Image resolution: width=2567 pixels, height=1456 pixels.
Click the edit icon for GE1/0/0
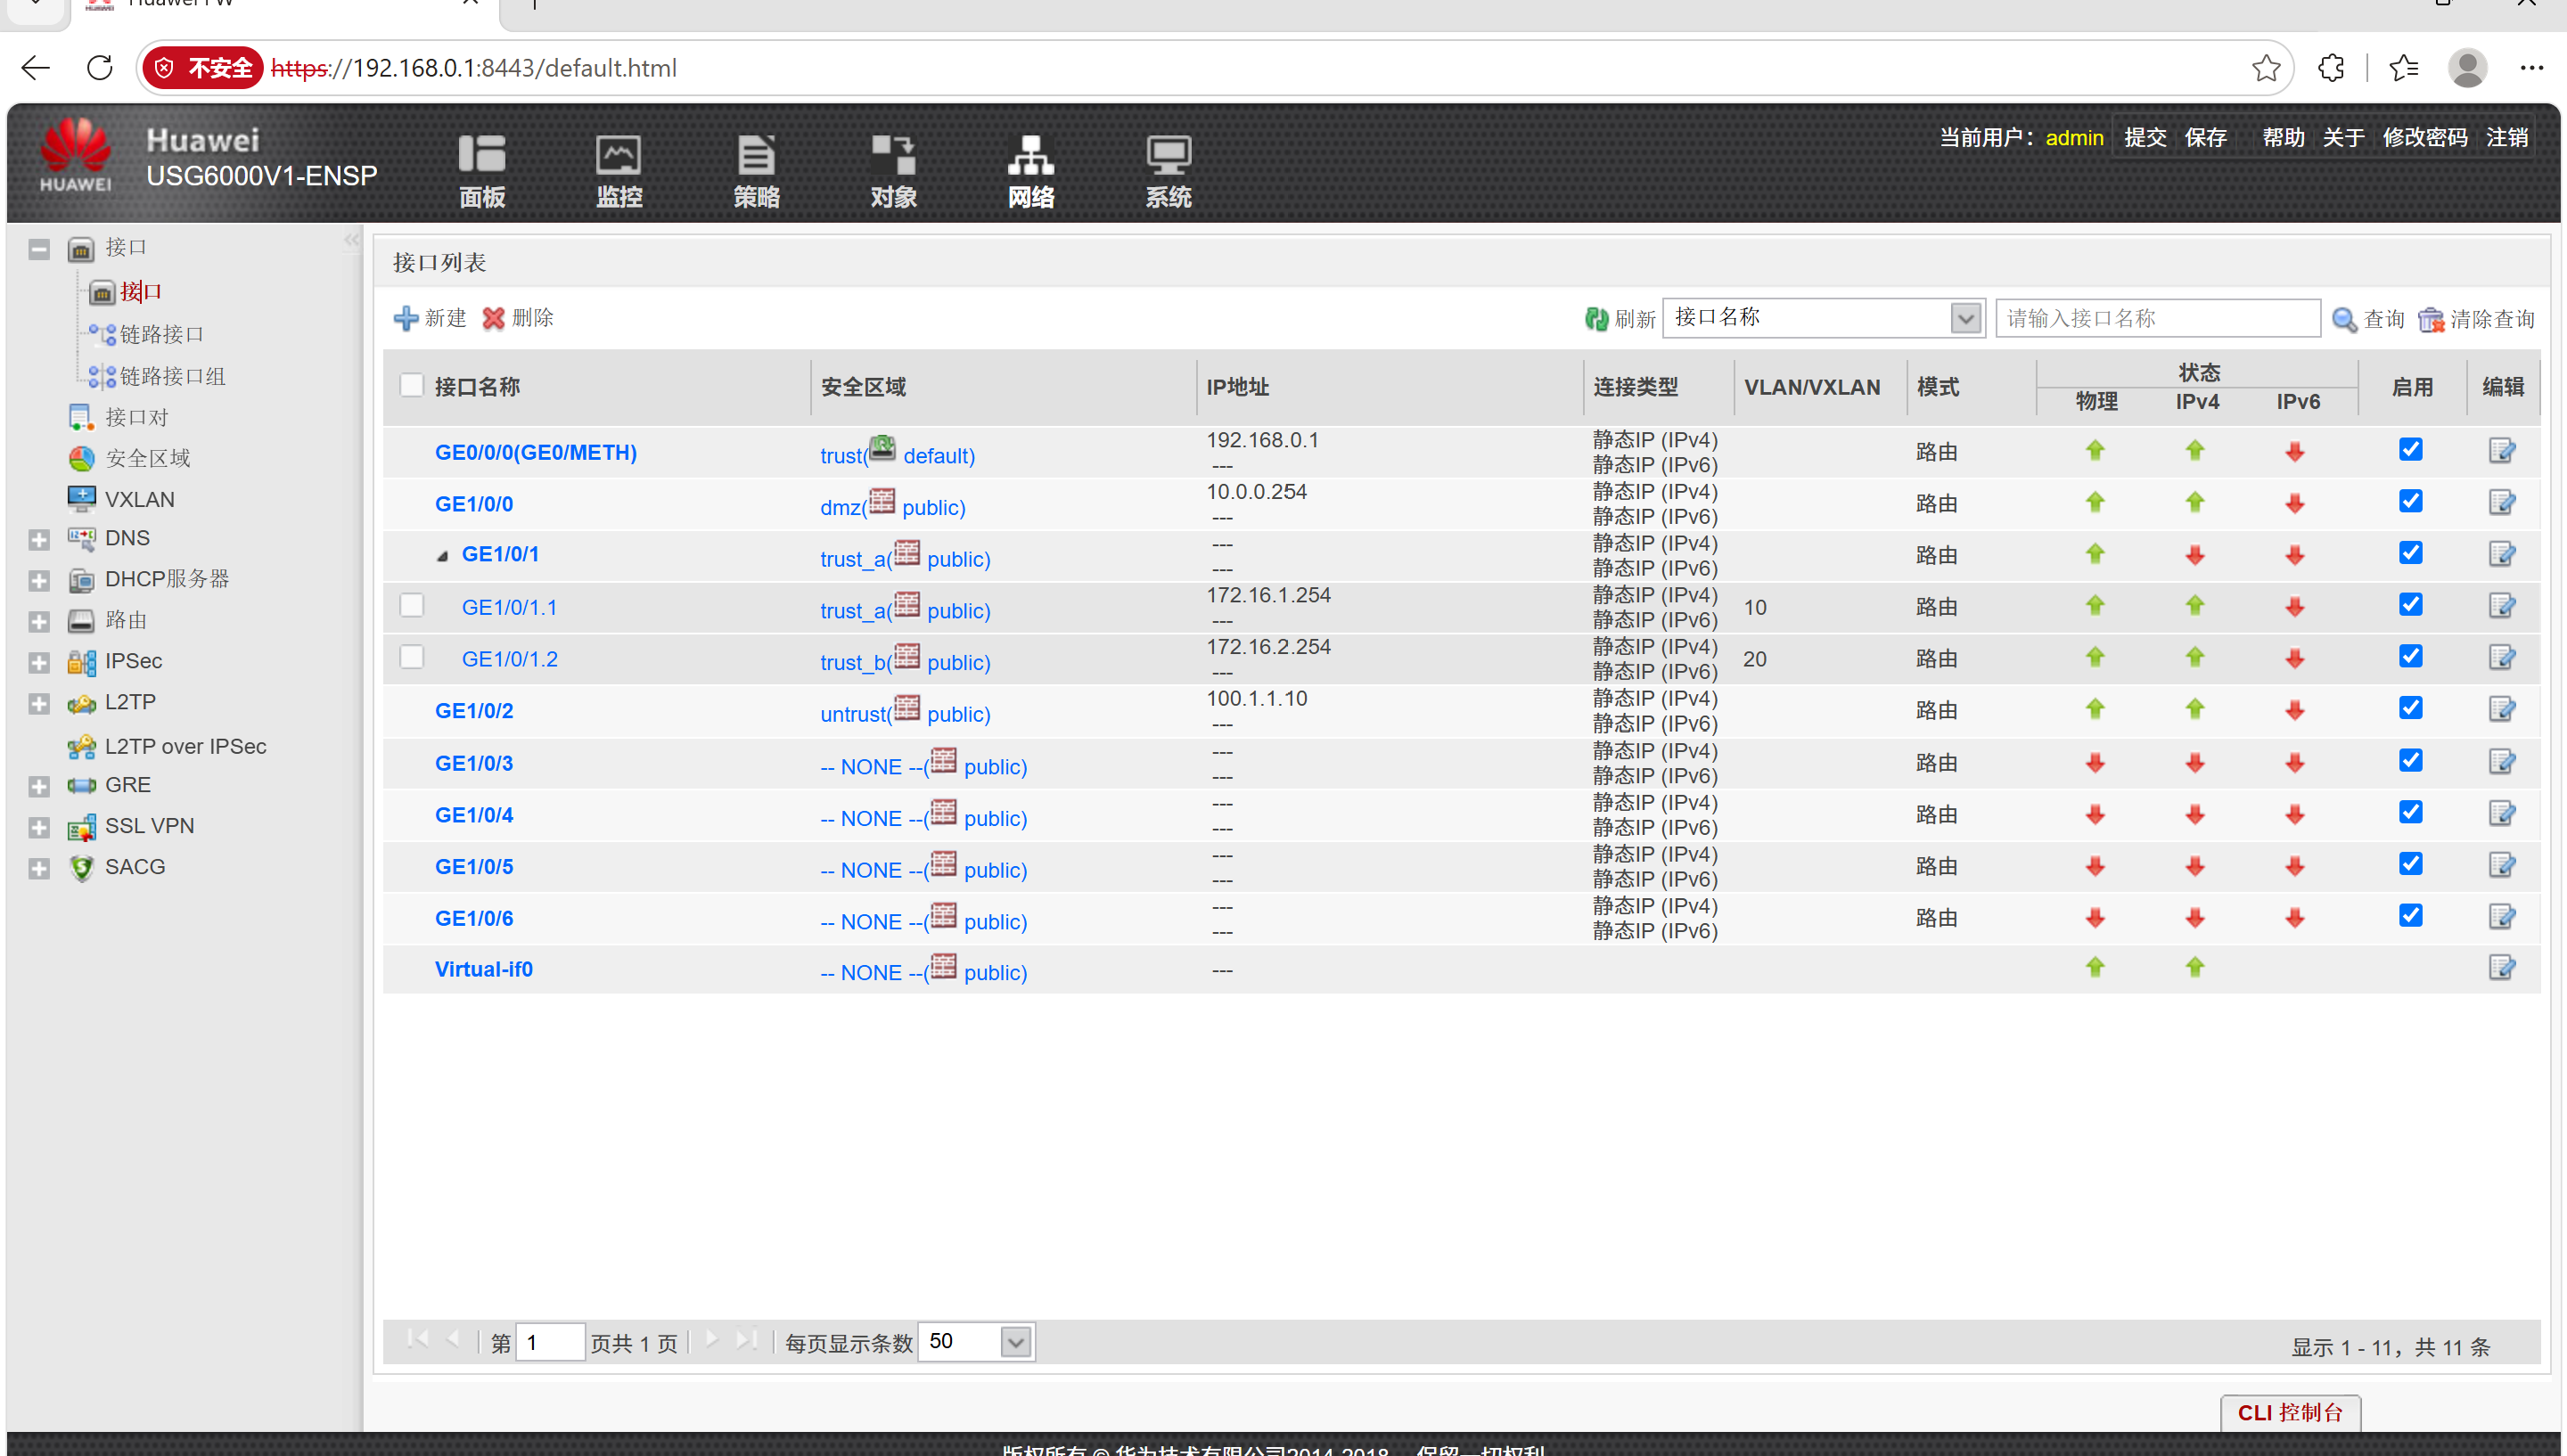point(2502,502)
